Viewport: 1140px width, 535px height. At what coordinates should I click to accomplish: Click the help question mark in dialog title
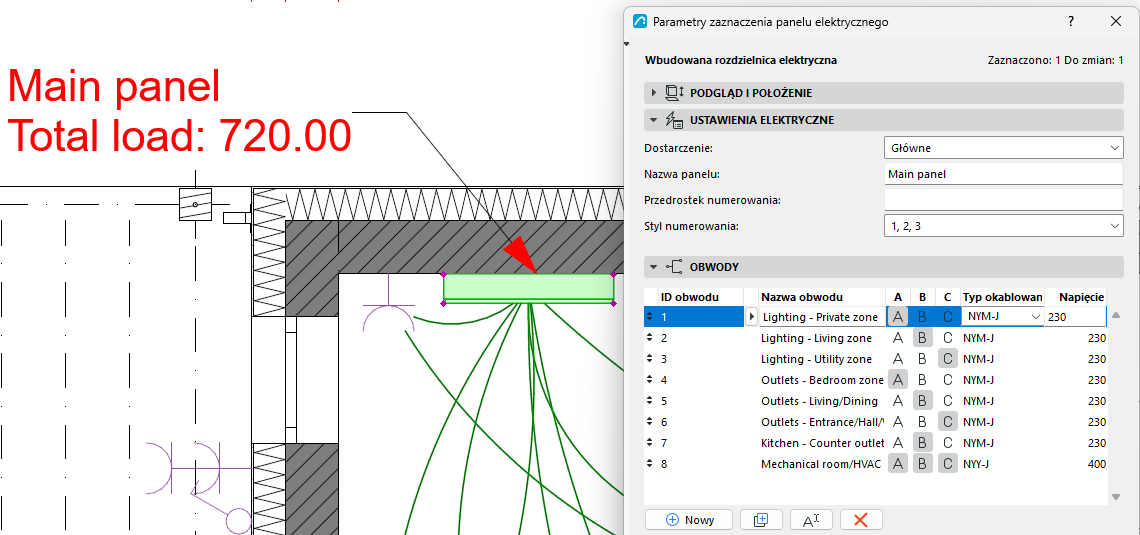tap(1071, 21)
